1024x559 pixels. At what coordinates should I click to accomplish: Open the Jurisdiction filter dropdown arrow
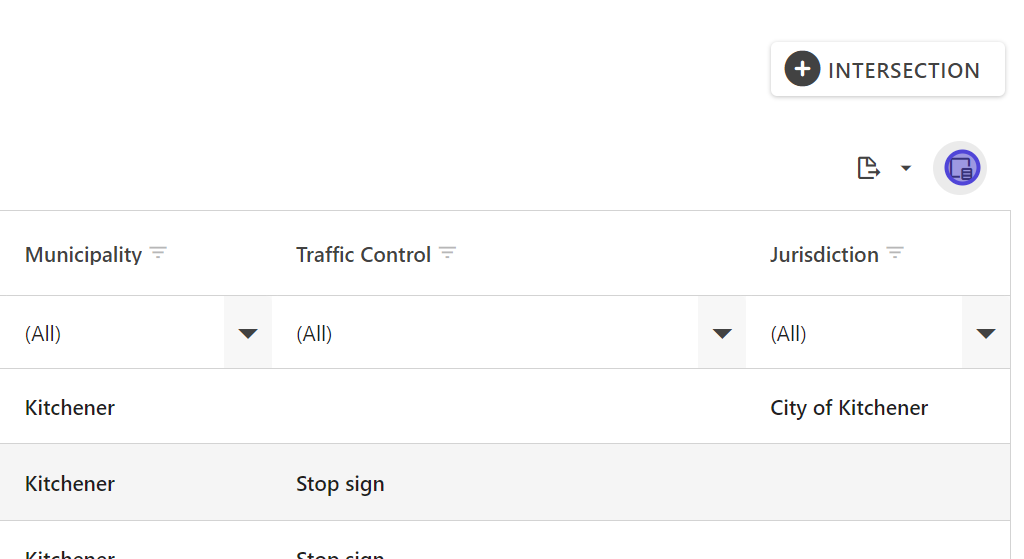tap(986, 333)
